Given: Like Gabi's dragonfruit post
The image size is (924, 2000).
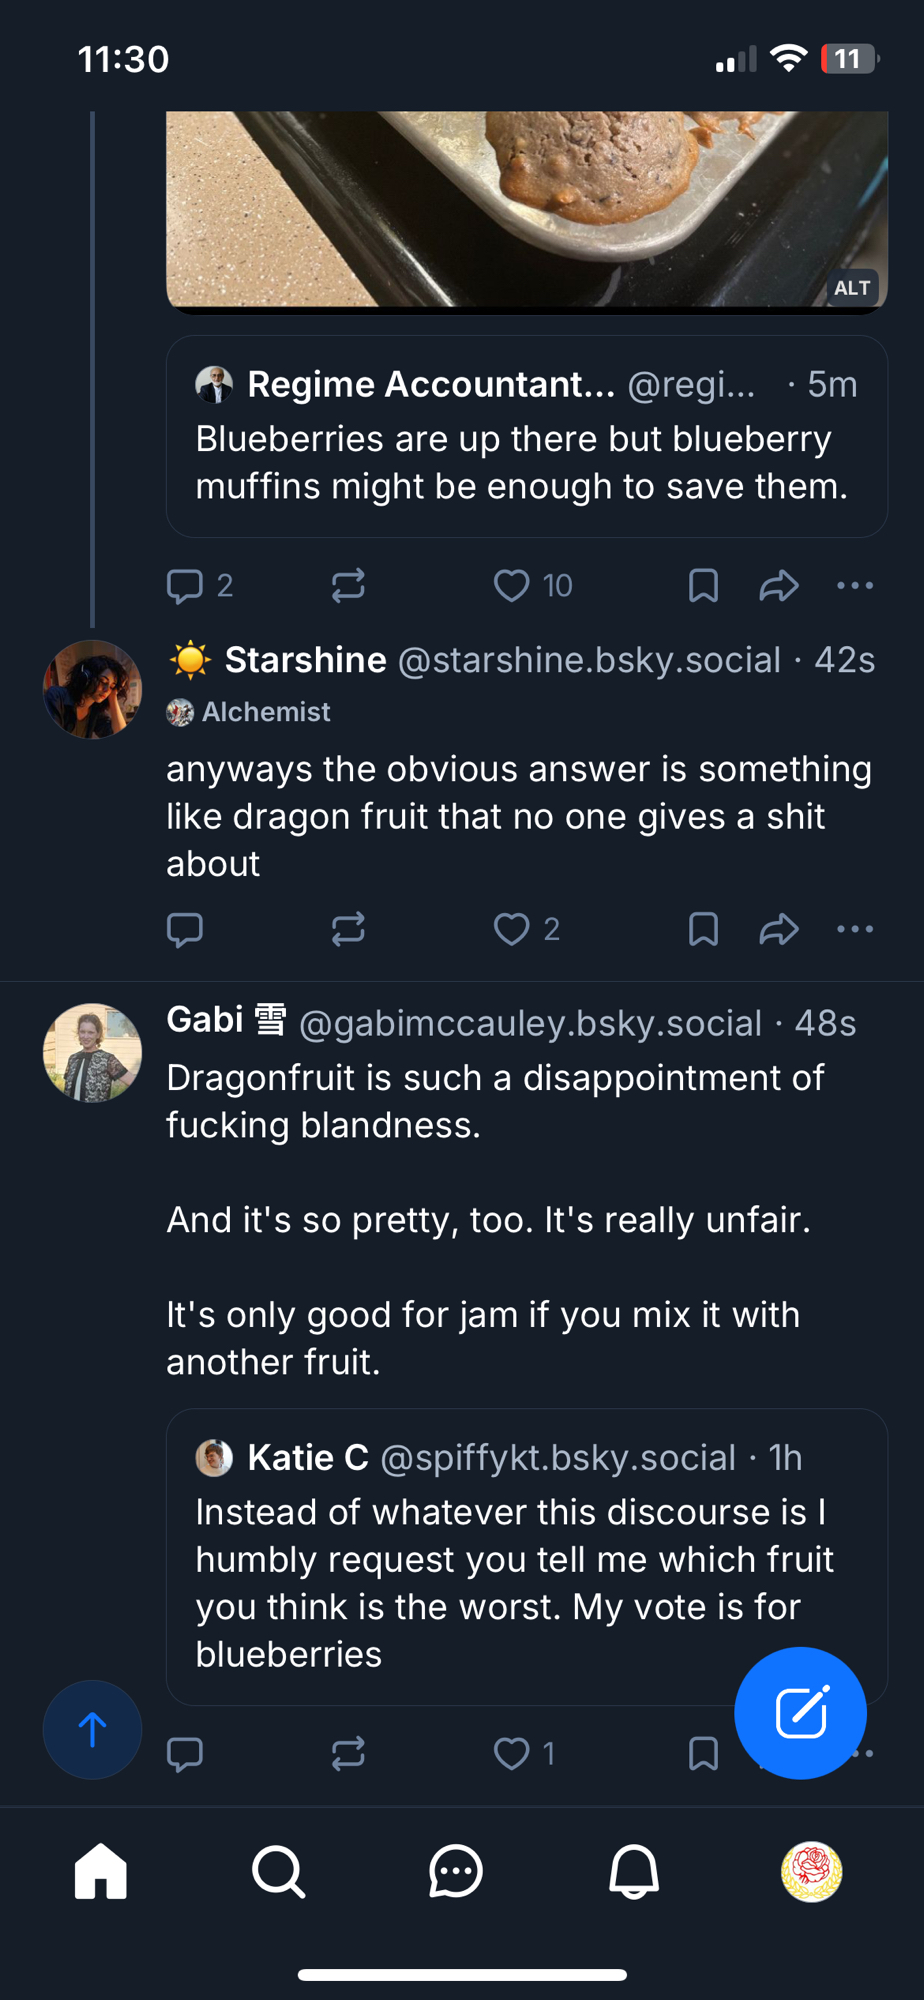Looking at the screenshot, I should click(x=512, y=1753).
